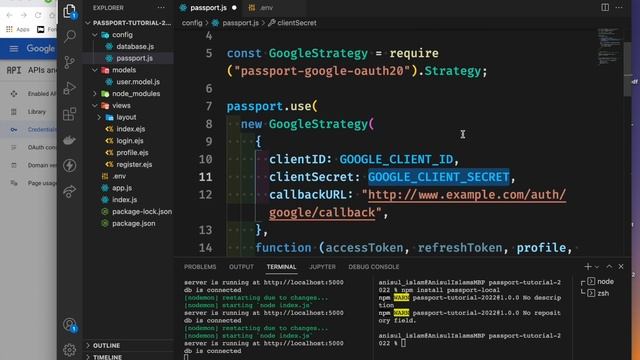Switch to the OUTPUT panel tab
The image size is (640, 360).
pos(241,267)
